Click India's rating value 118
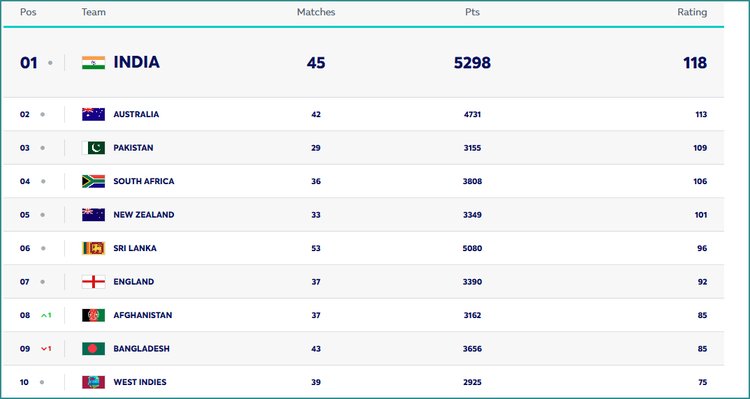Screen dimensions: 750x399 click(x=695, y=63)
